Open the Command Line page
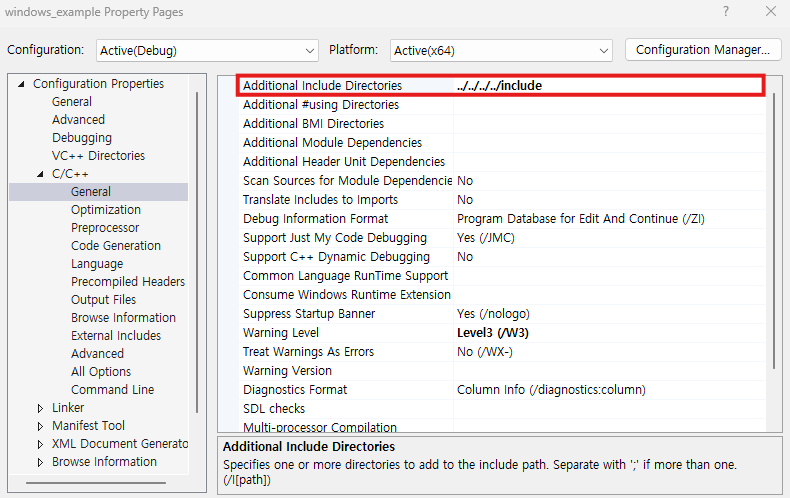Viewport: 790px width, 498px height. (x=112, y=390)
